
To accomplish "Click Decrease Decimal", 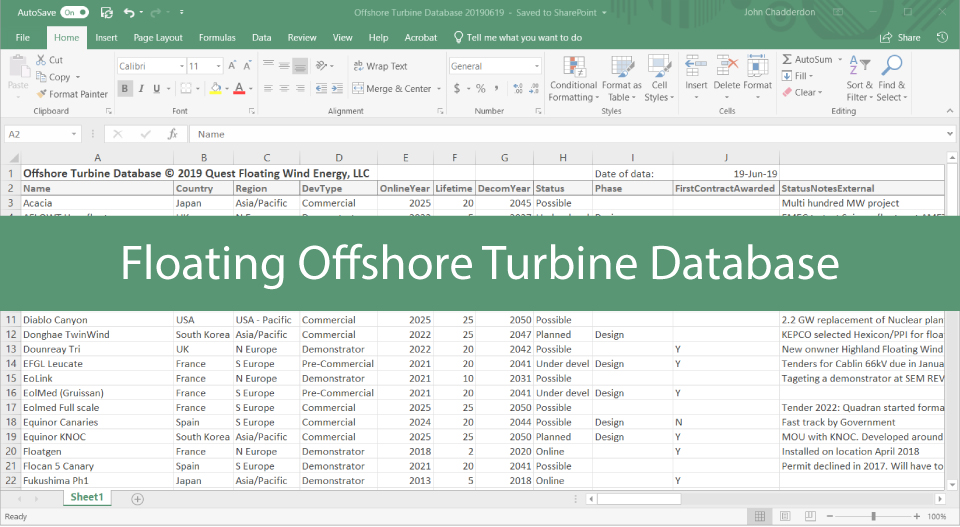I will coord(534,89).
